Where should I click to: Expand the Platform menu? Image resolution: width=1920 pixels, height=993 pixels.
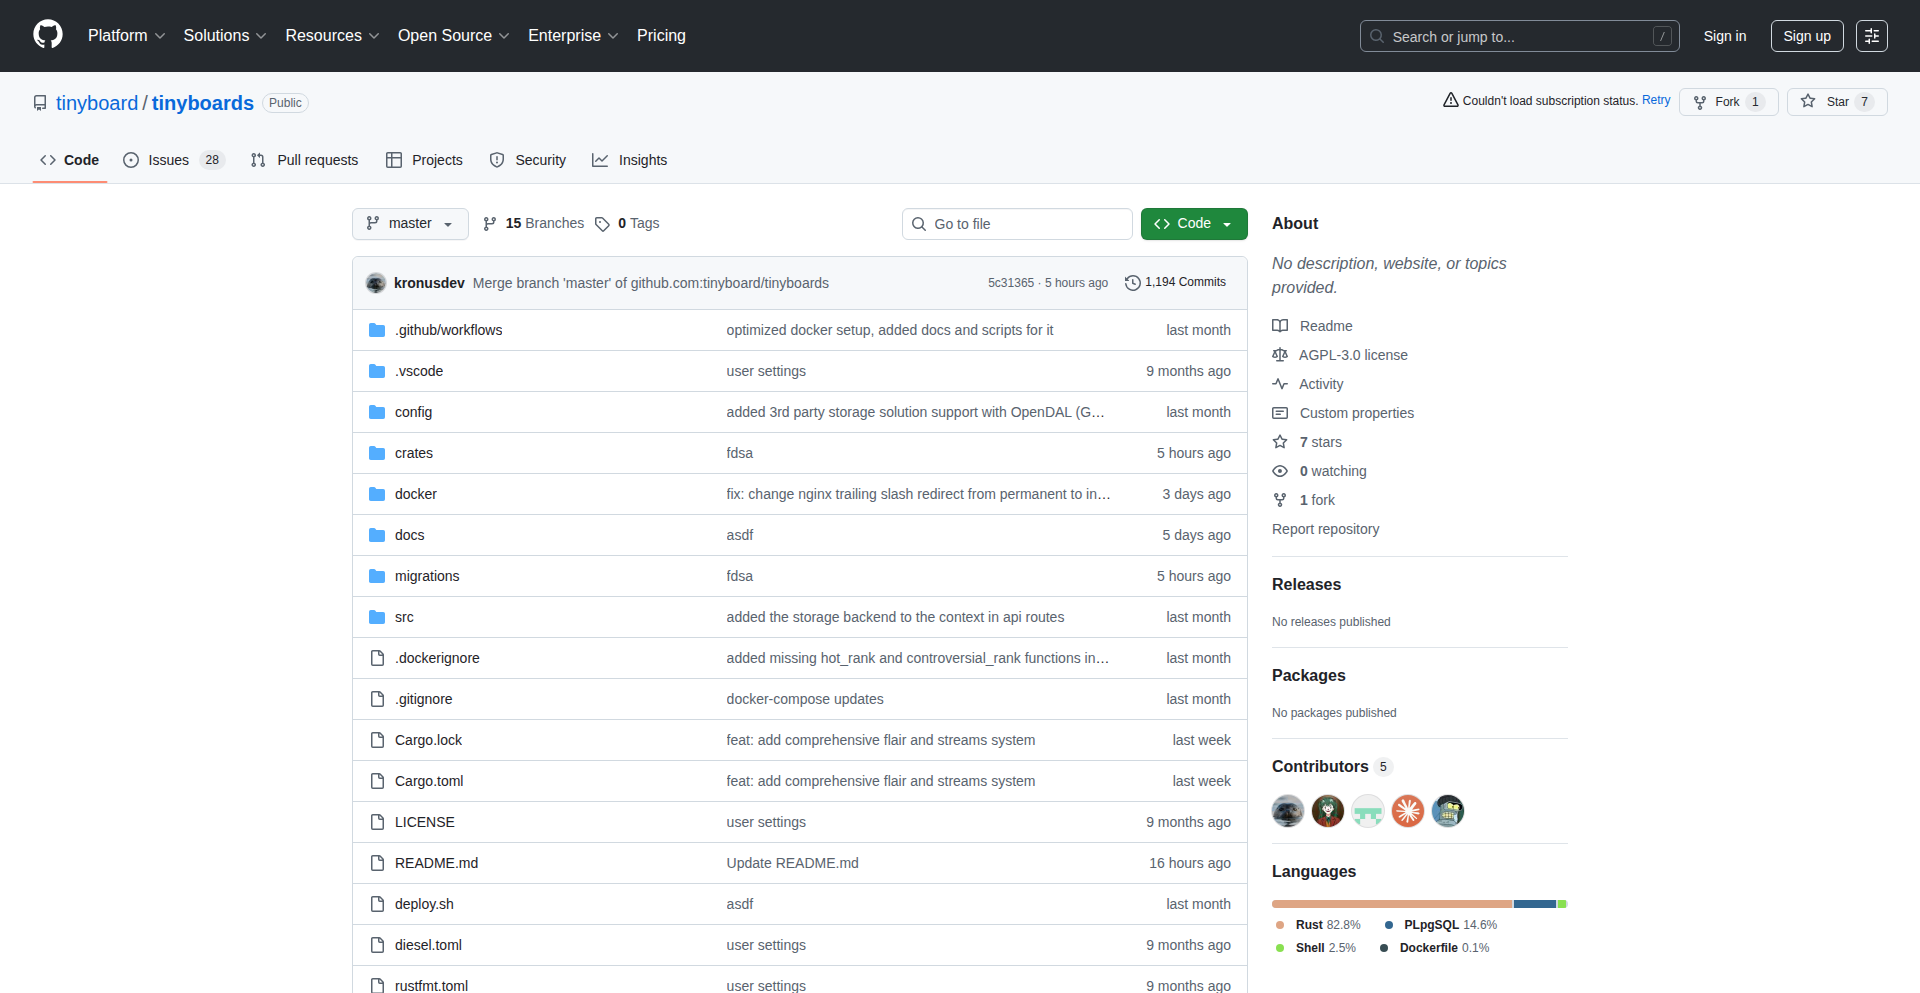coord(126,35)
